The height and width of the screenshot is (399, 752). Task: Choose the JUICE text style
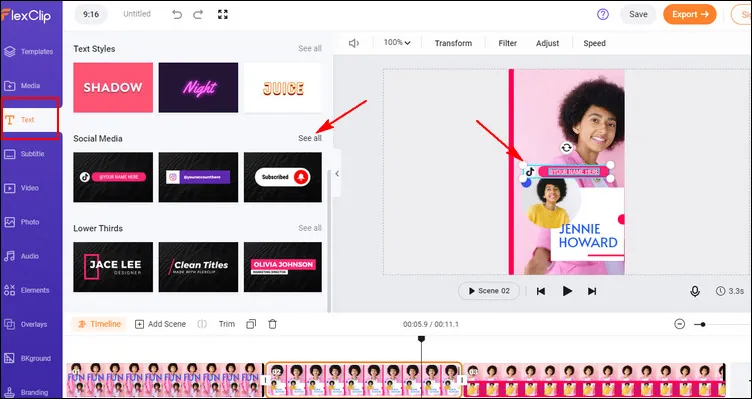(283, 87)
